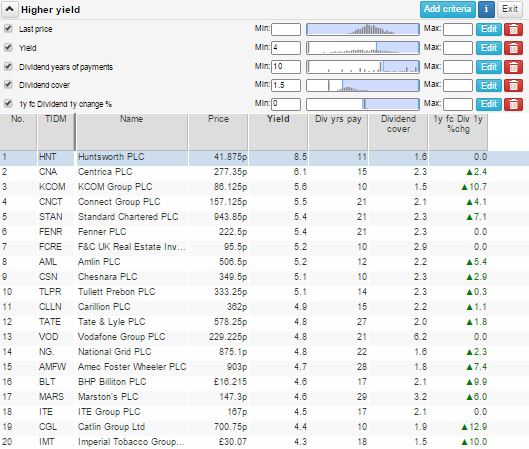The width and height of the screenshot is (529, 449).
Task: Focus the Yield Min input field
Action: coord(286,48)
